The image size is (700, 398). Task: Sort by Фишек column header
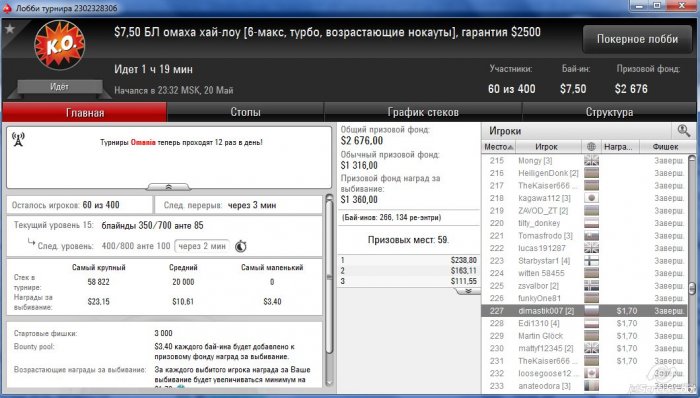(x=665, y=146)
